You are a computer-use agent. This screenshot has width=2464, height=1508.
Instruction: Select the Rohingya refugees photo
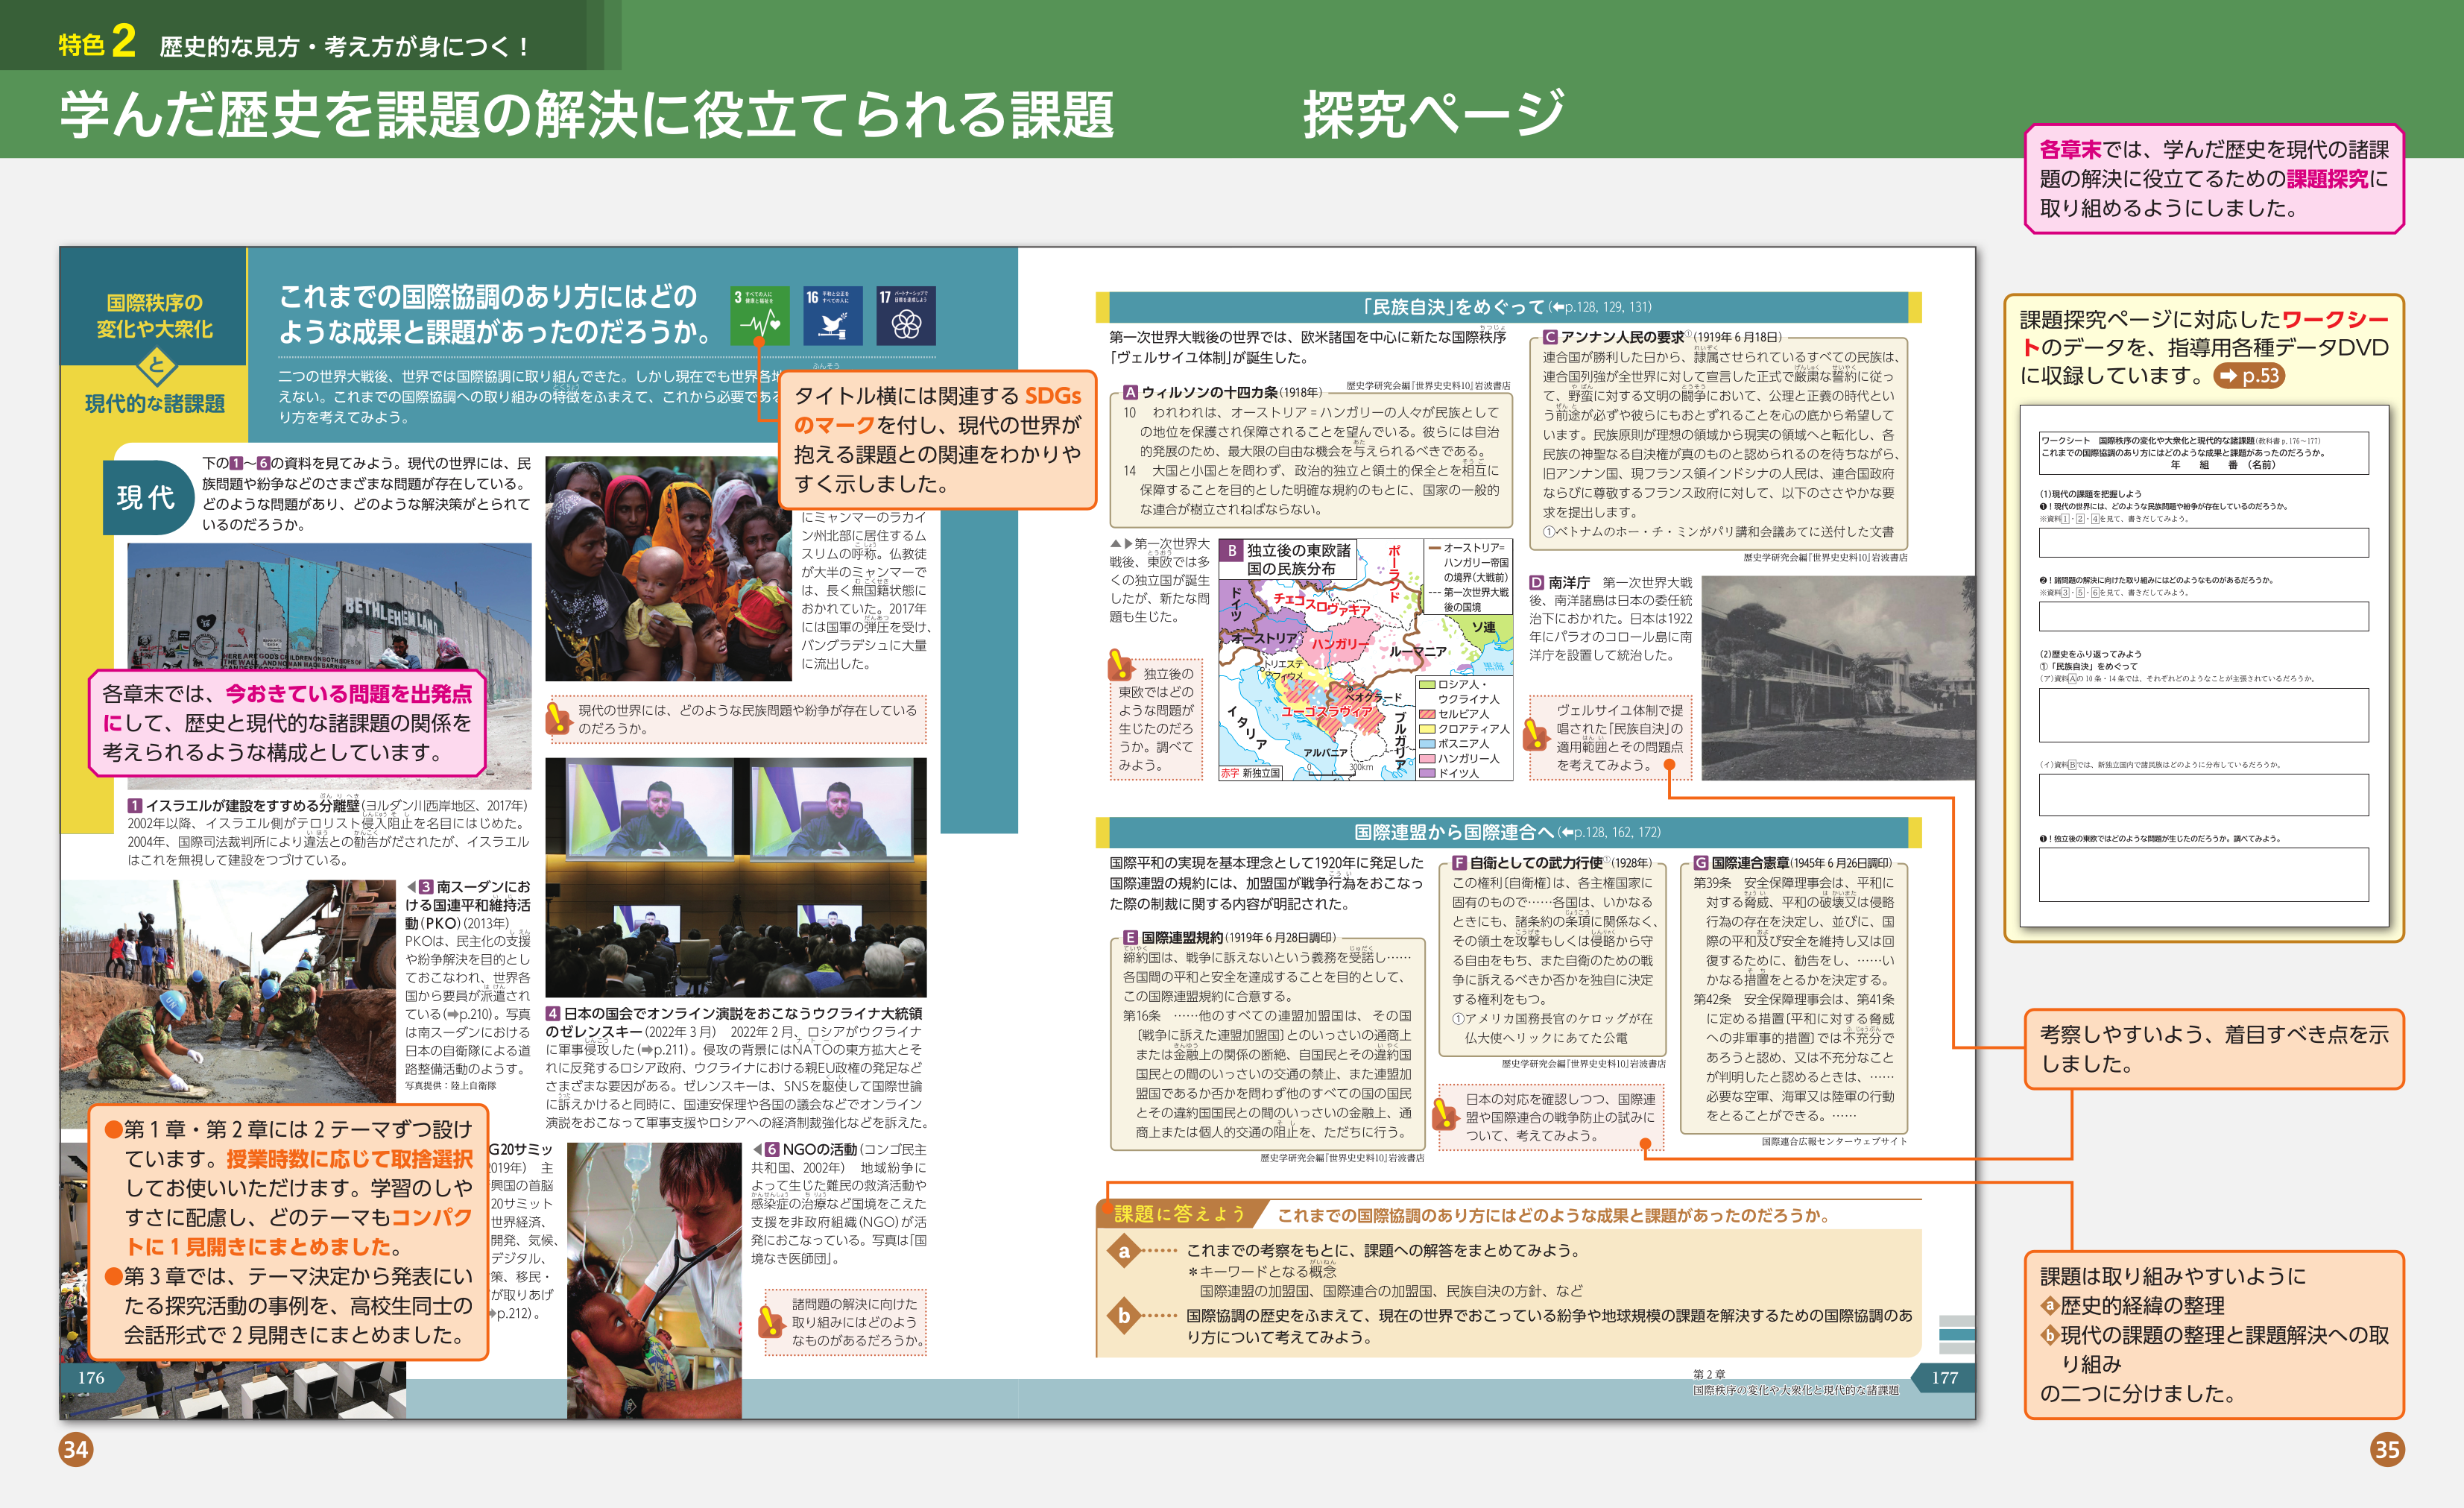[668, 570]
